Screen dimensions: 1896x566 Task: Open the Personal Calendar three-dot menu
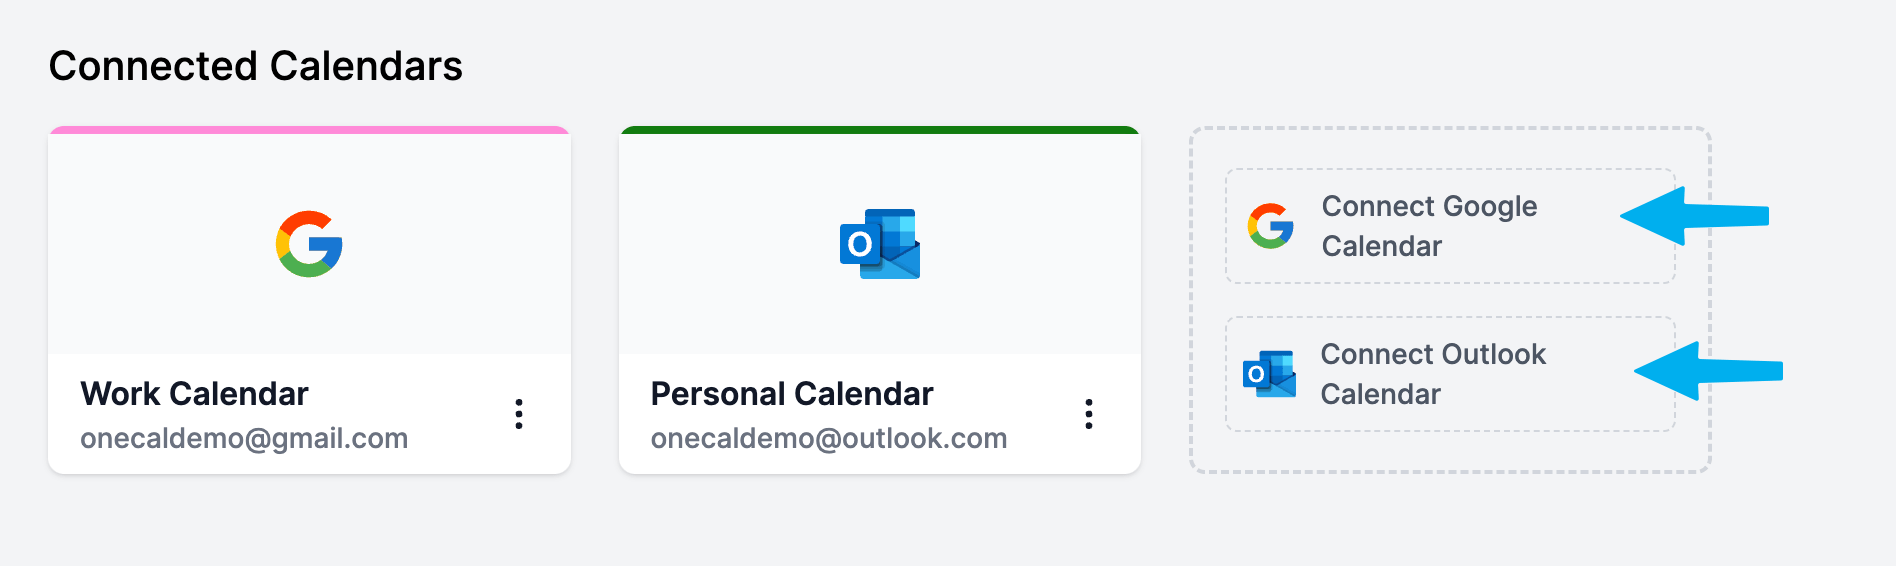[x=1089, y=414]
